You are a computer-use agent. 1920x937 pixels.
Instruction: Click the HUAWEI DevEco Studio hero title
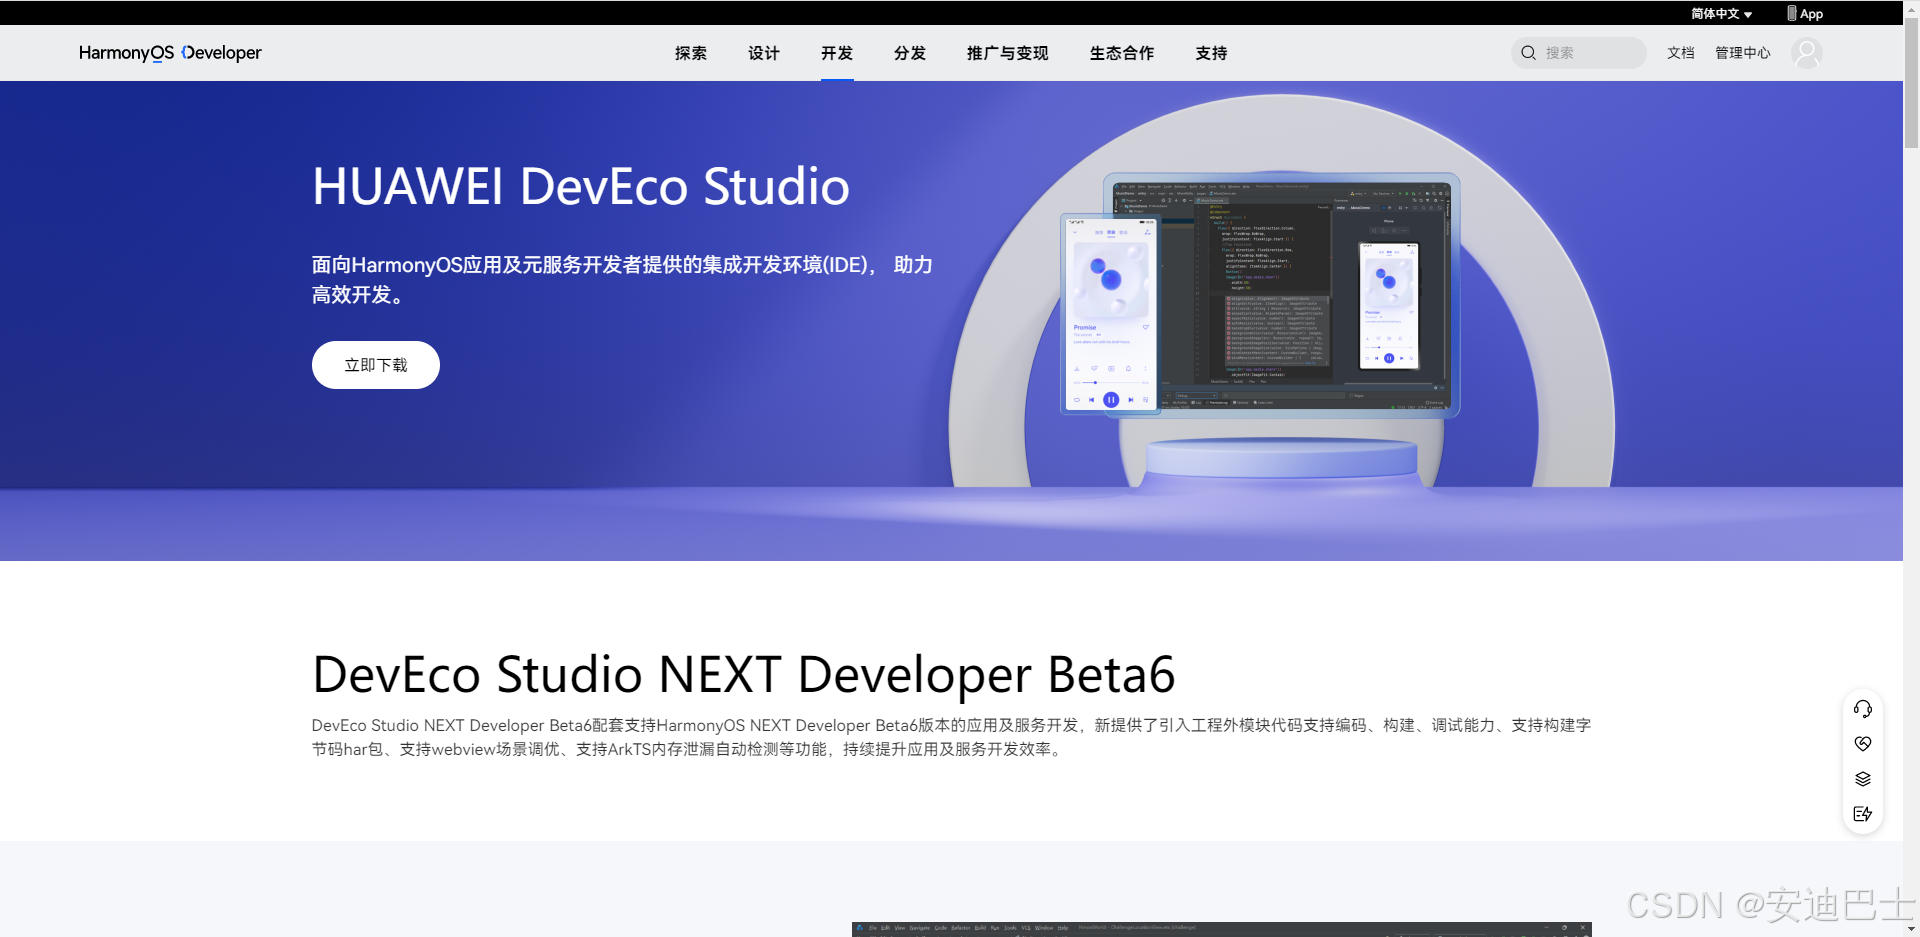581,187
